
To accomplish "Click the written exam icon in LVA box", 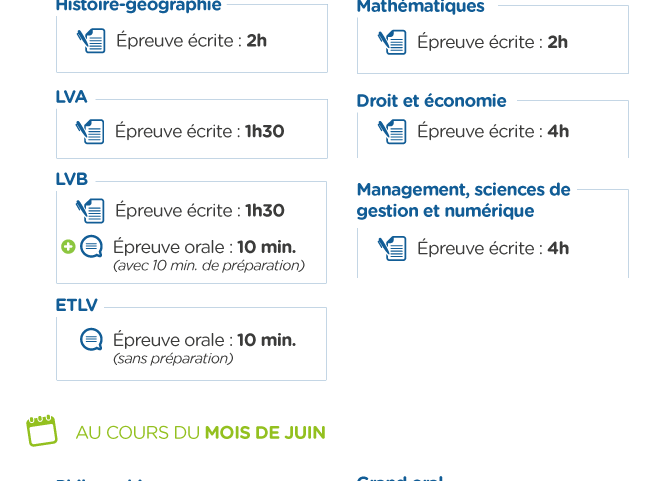I will 90,131.
